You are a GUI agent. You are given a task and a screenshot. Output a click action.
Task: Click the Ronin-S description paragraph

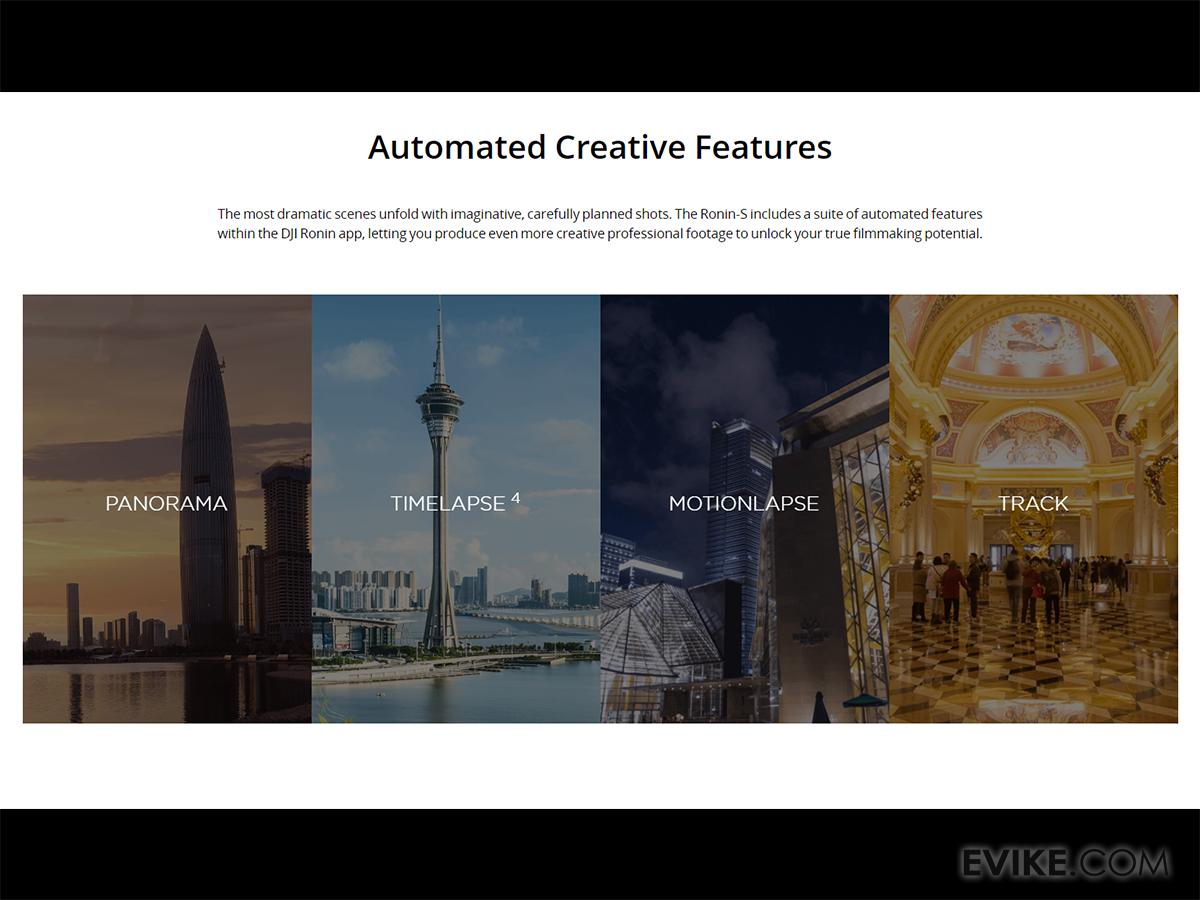coord(600,223)
